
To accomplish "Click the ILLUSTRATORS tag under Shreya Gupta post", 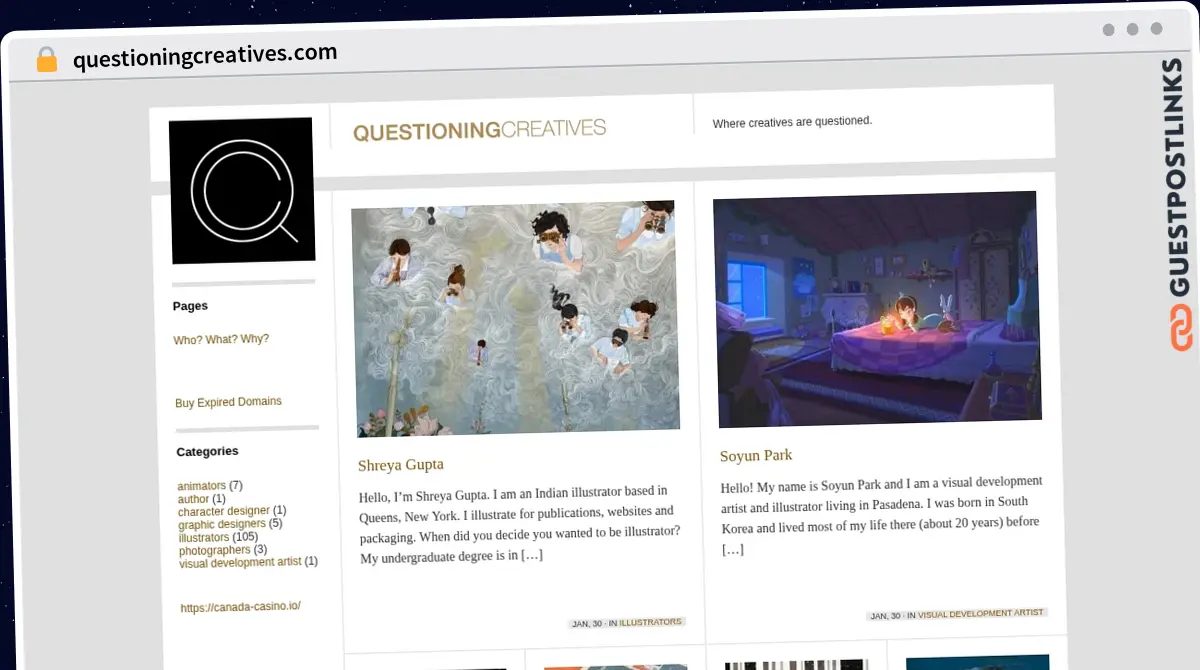I will pos(650,622).
